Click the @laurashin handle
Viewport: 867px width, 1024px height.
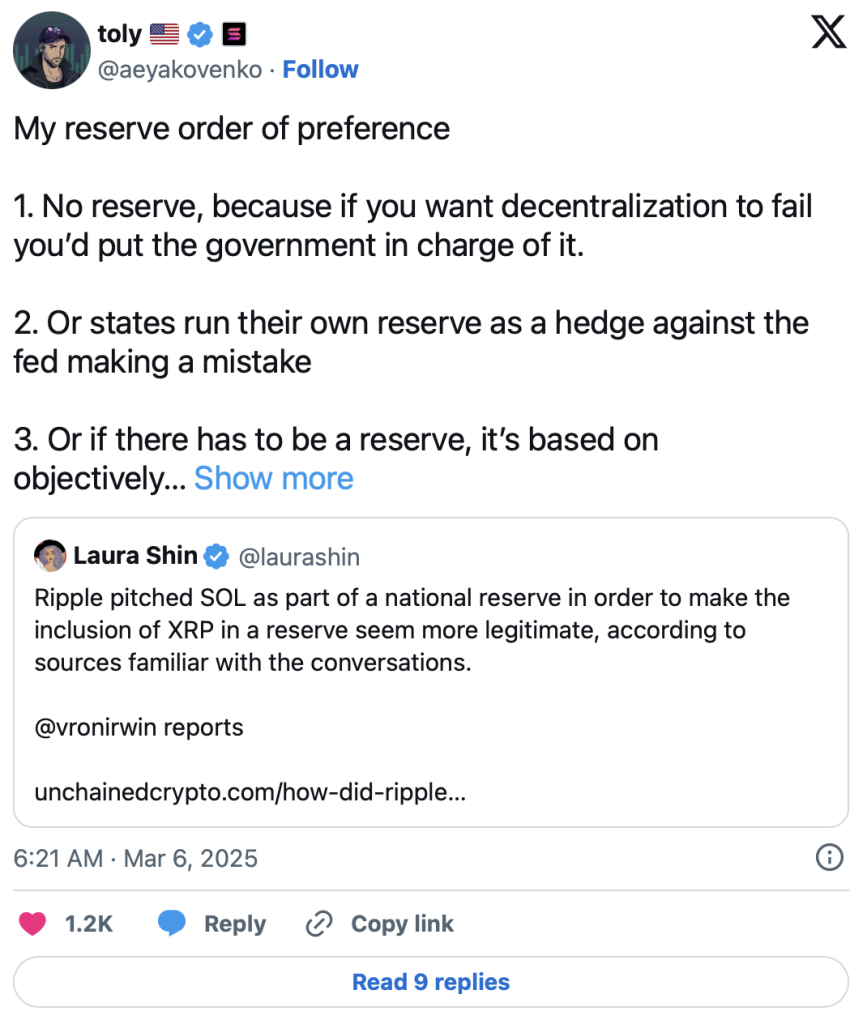(299, 556)
